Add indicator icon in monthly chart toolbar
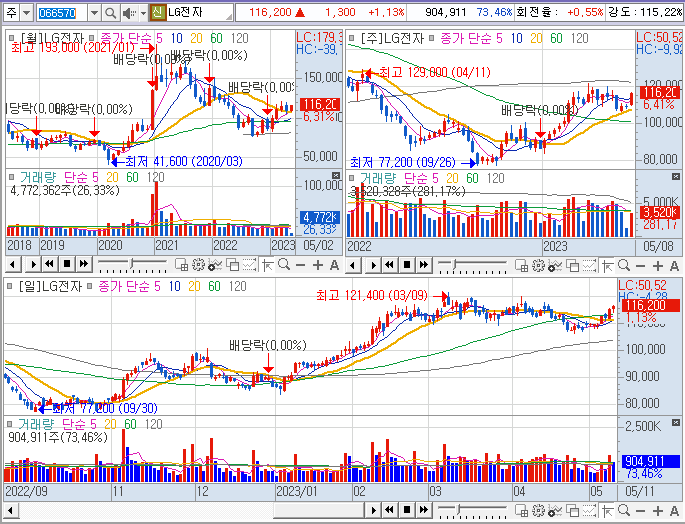 (x=215, y=264)
